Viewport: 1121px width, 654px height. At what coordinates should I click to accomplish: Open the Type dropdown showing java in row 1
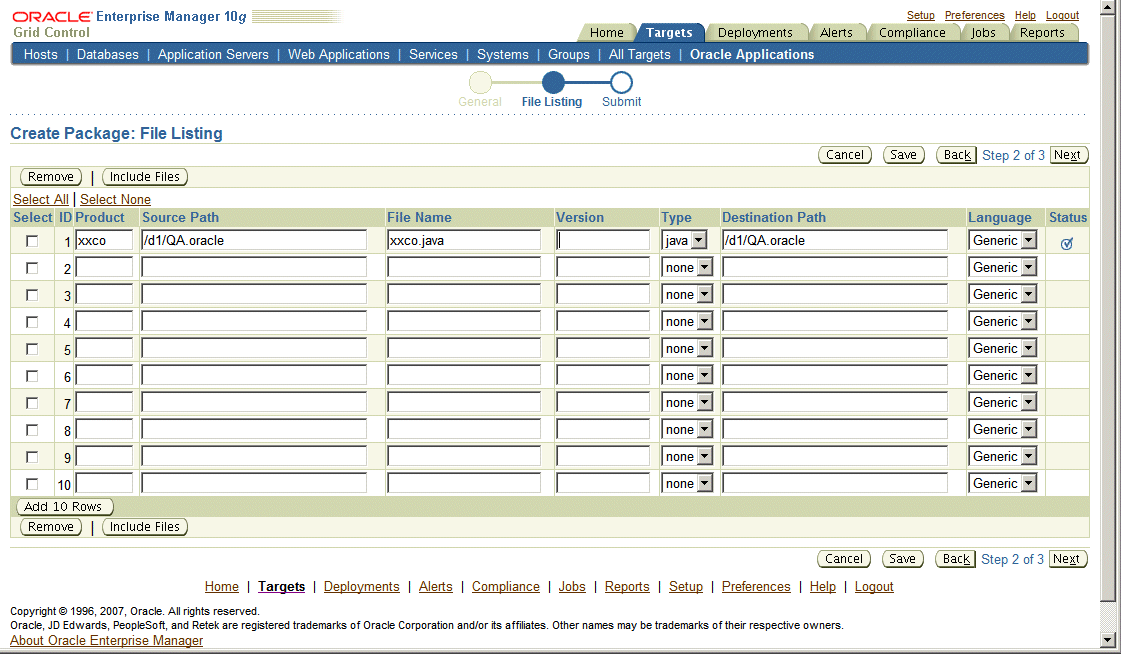685,240
